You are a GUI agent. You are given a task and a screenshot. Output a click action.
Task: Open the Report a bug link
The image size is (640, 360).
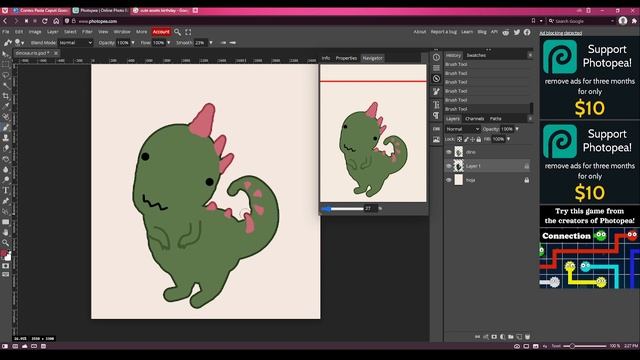point(444,32)
